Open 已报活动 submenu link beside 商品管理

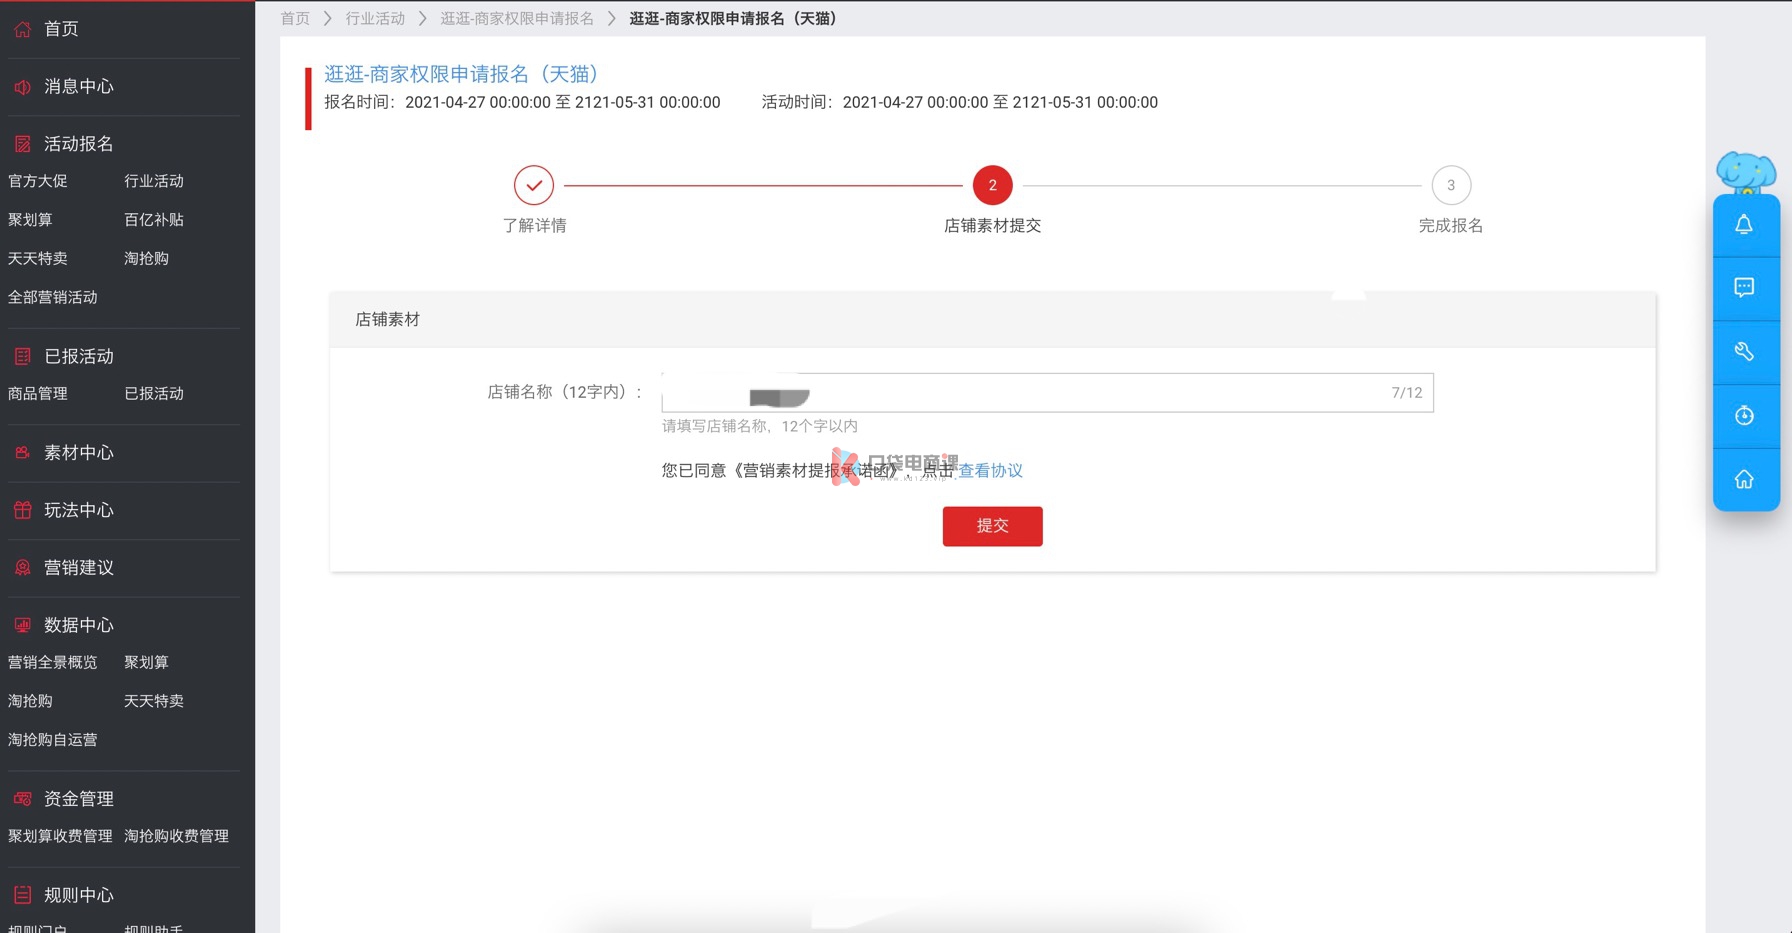click(154, 394)
